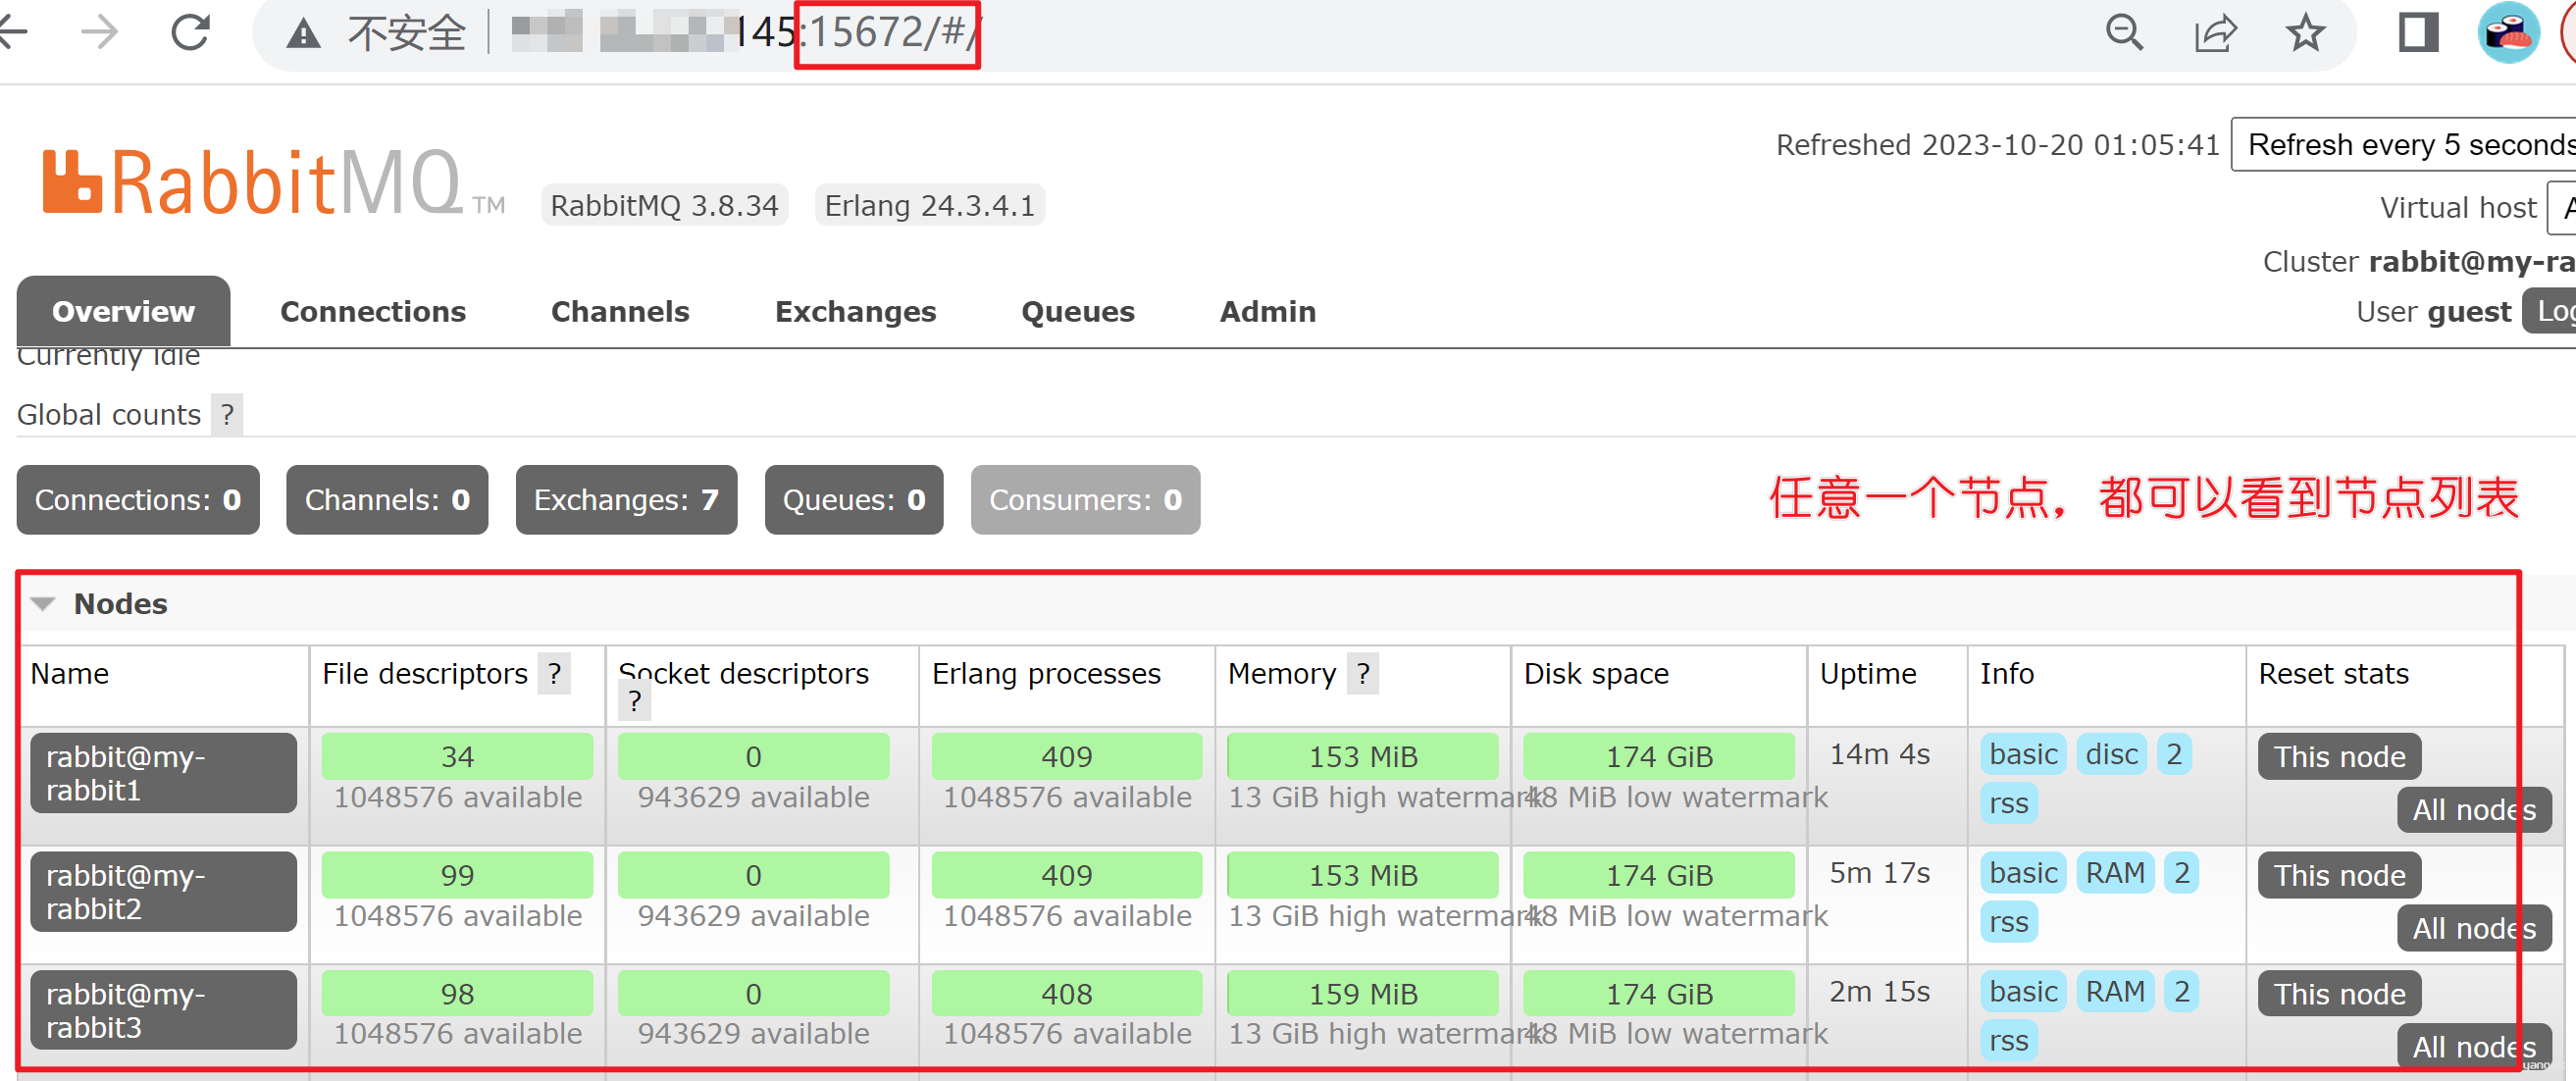Click All nodes reset in rabbit2 row
2576x1081 pixels.
pos(2474,929)
